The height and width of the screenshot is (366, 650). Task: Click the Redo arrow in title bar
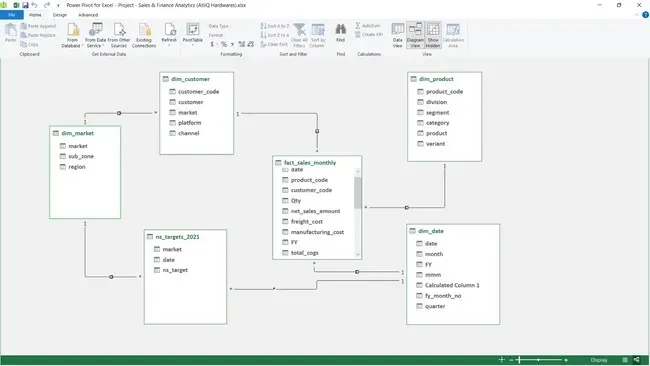pyautogui.click(x=47, y=5)
